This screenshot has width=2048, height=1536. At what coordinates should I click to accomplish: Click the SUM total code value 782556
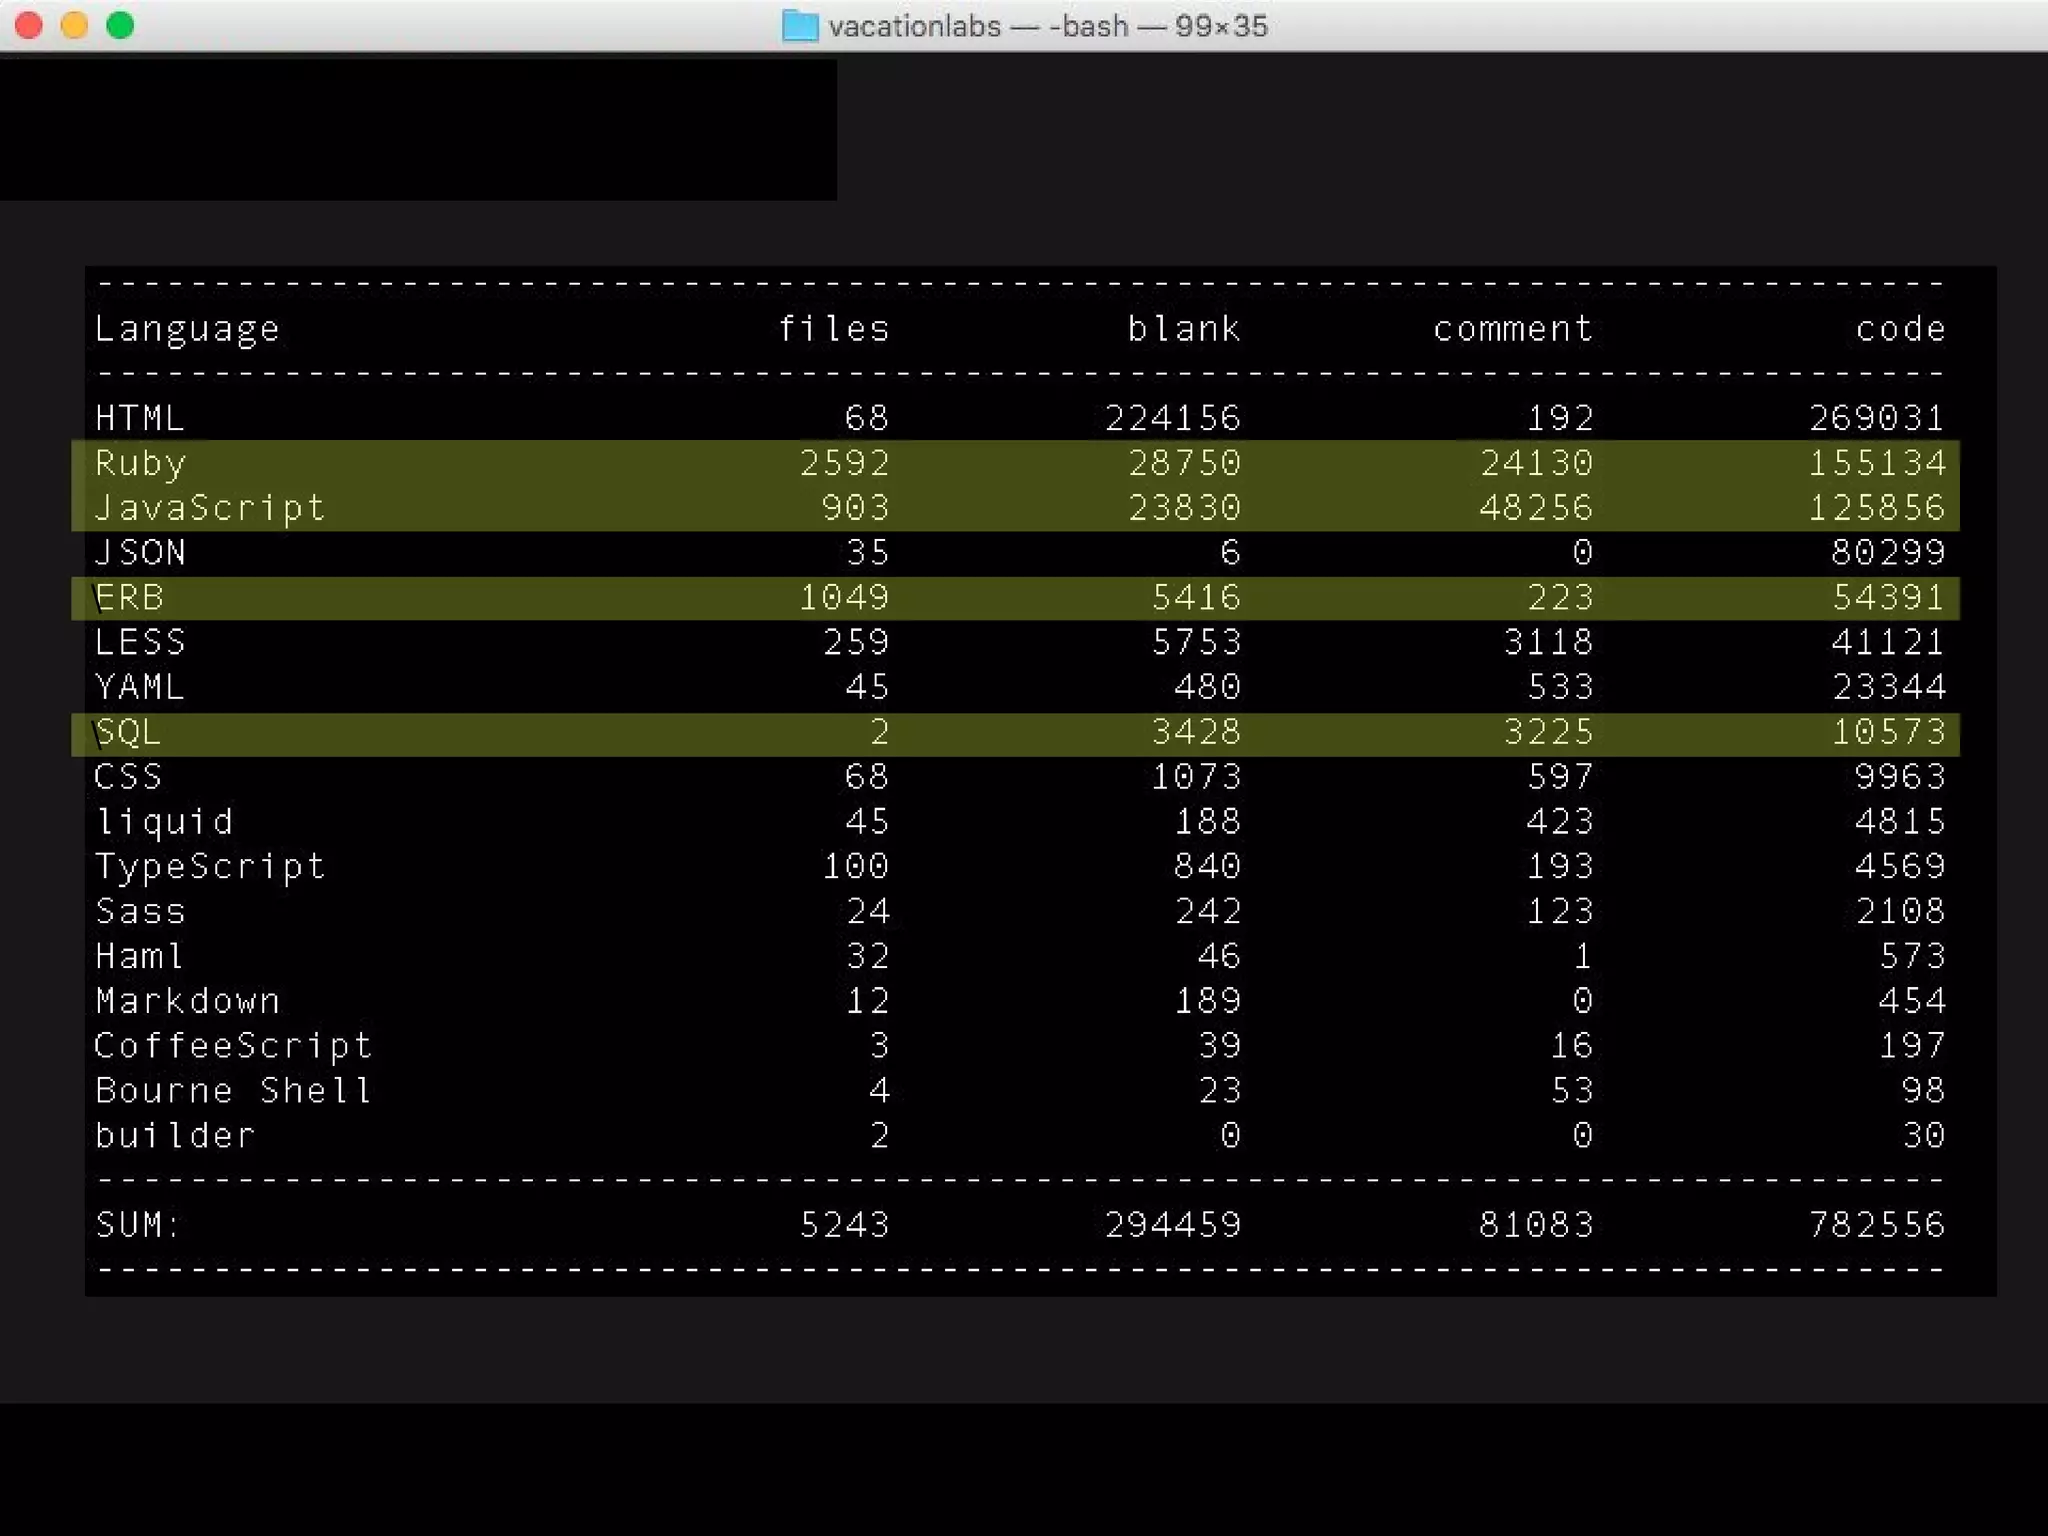point(1877,1225)
